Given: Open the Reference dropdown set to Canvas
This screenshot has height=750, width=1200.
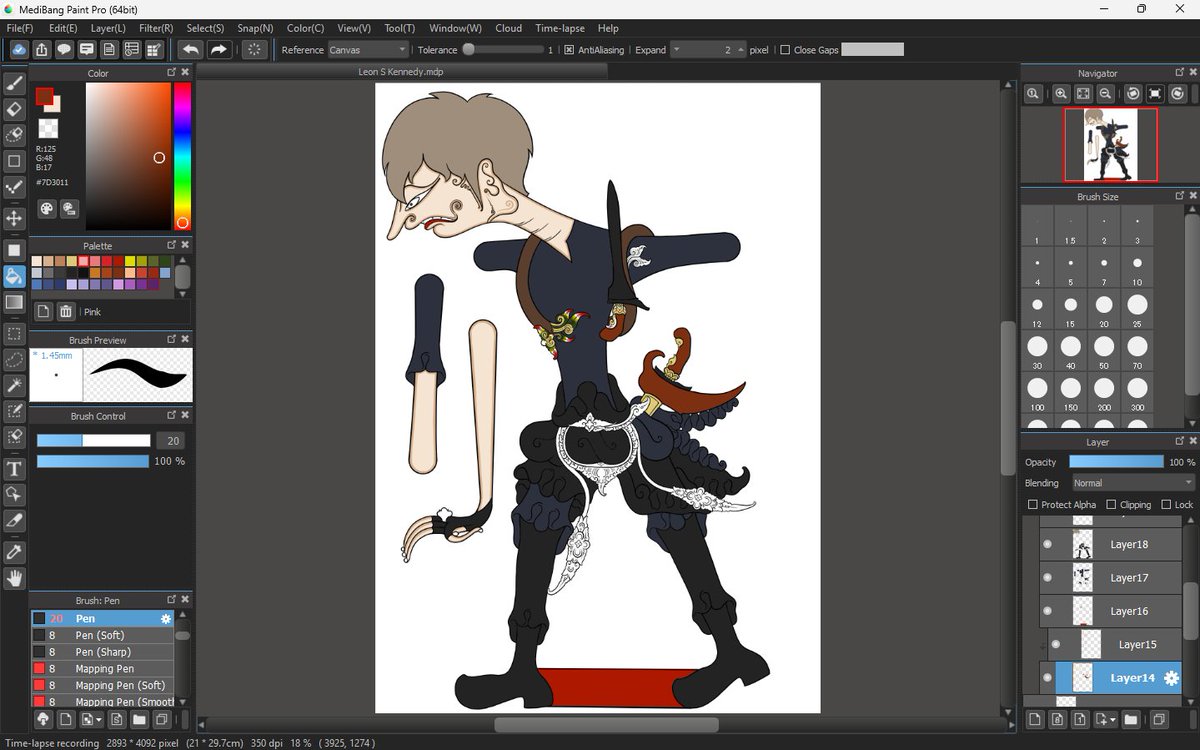Looking at the screenshot, I should pyautogui.click(x=368, y=50).
